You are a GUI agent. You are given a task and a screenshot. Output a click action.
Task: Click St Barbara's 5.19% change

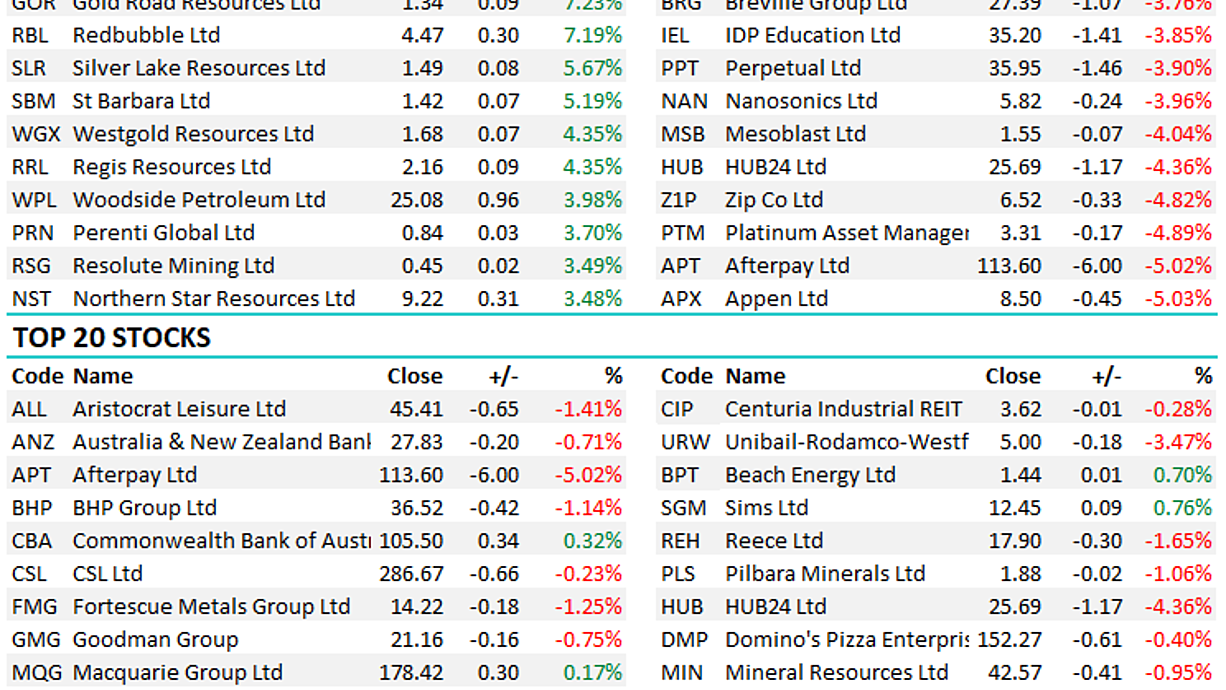pos(592,101)
